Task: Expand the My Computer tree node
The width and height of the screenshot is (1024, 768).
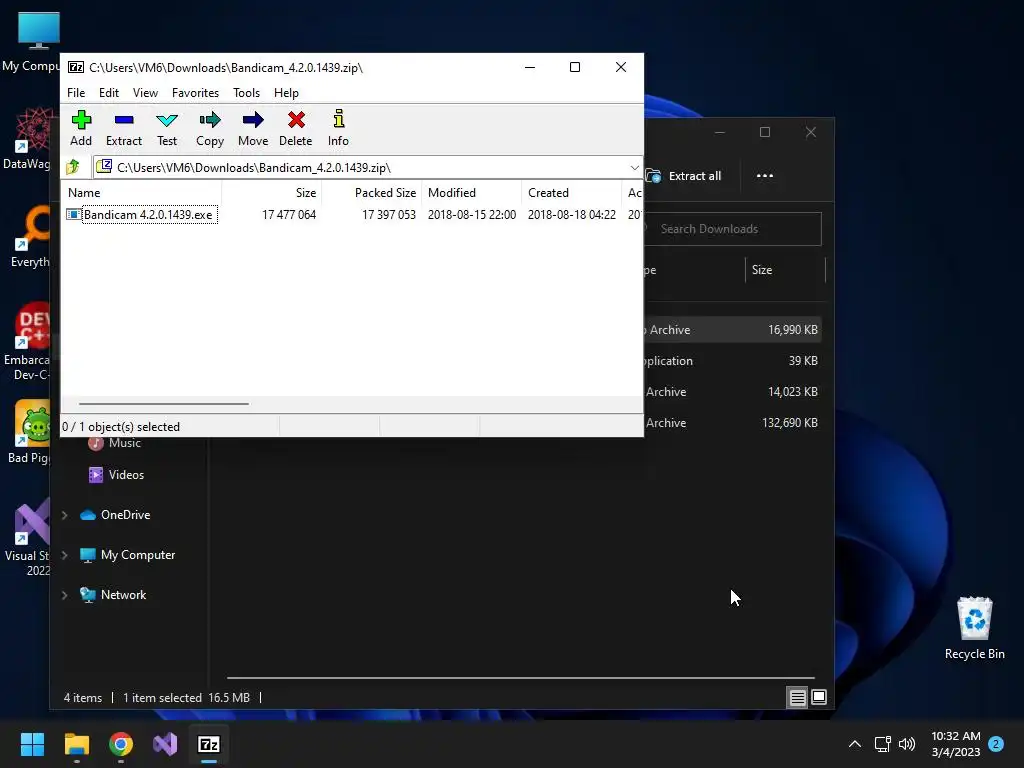Action: pos(65,555)
